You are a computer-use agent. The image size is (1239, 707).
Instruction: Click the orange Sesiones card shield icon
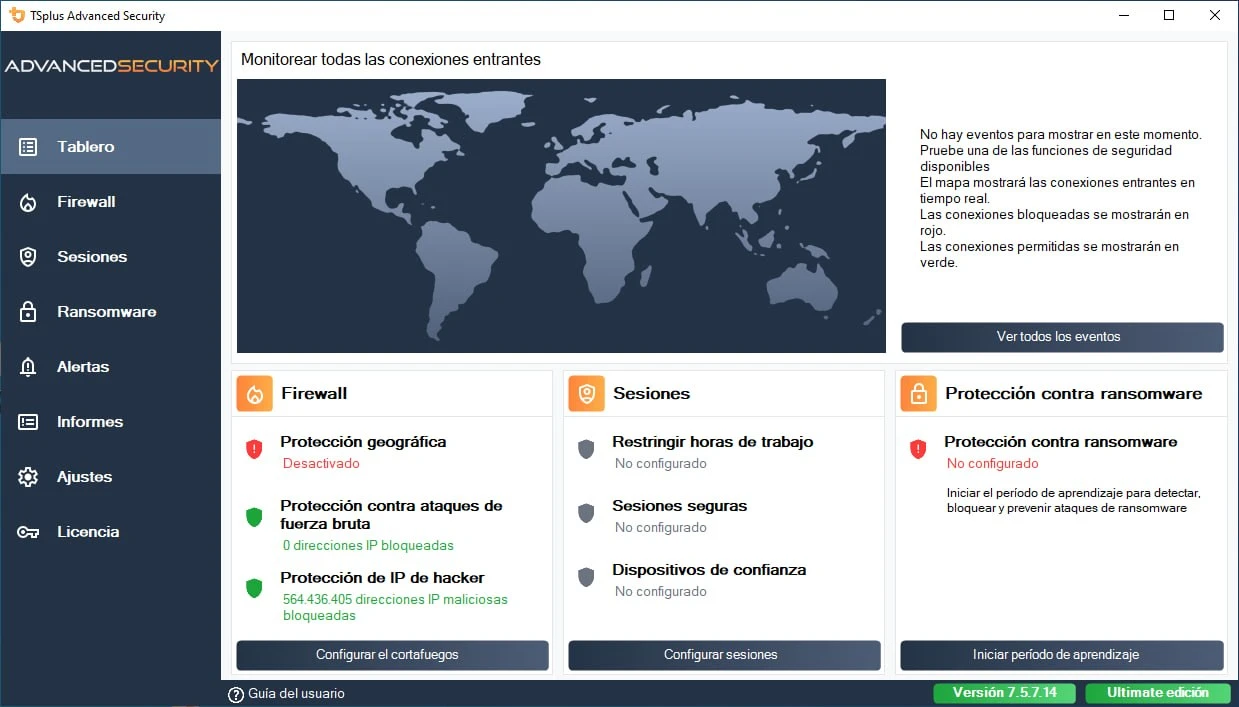pos(586,394)
